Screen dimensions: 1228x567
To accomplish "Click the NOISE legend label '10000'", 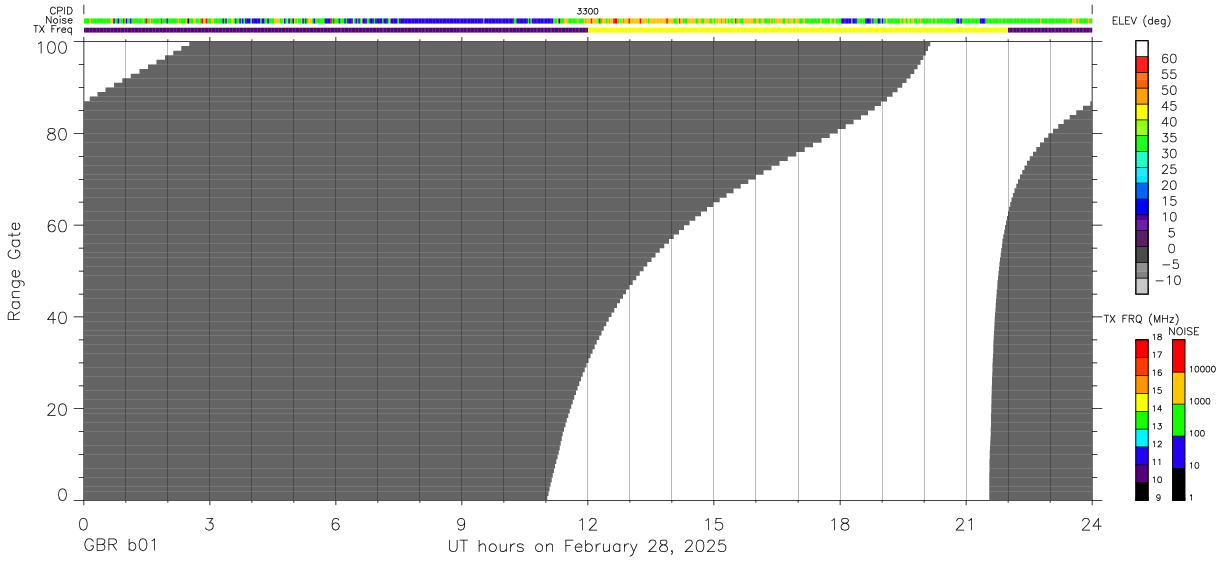I will click(x=1202, y=369).
